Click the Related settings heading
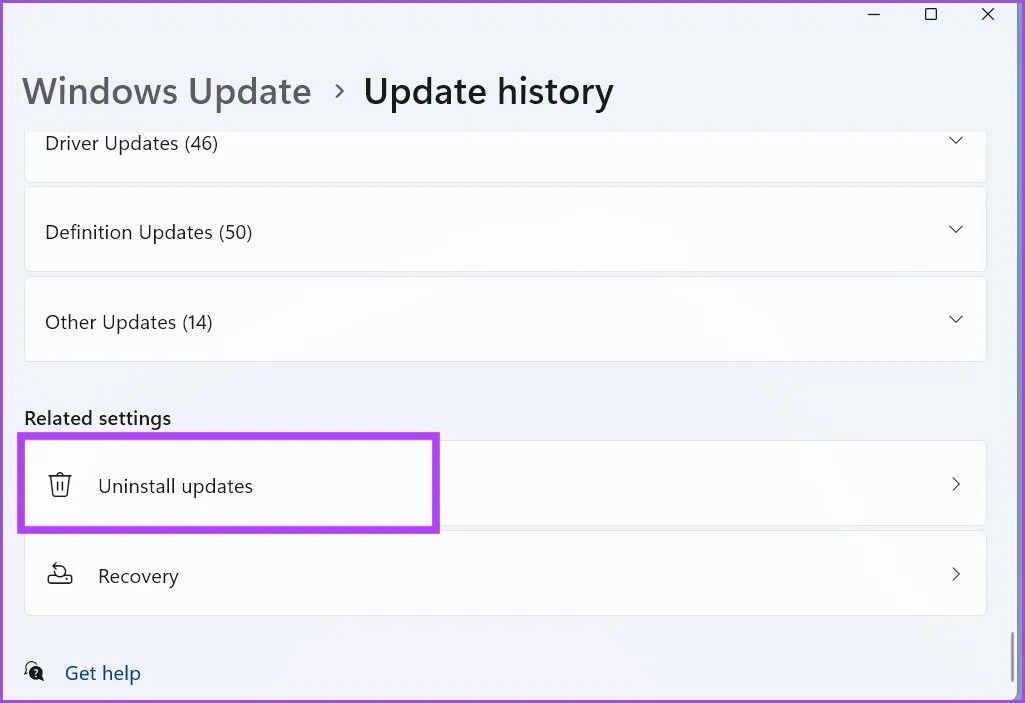The image size is (1025, 703). [98, 418]
